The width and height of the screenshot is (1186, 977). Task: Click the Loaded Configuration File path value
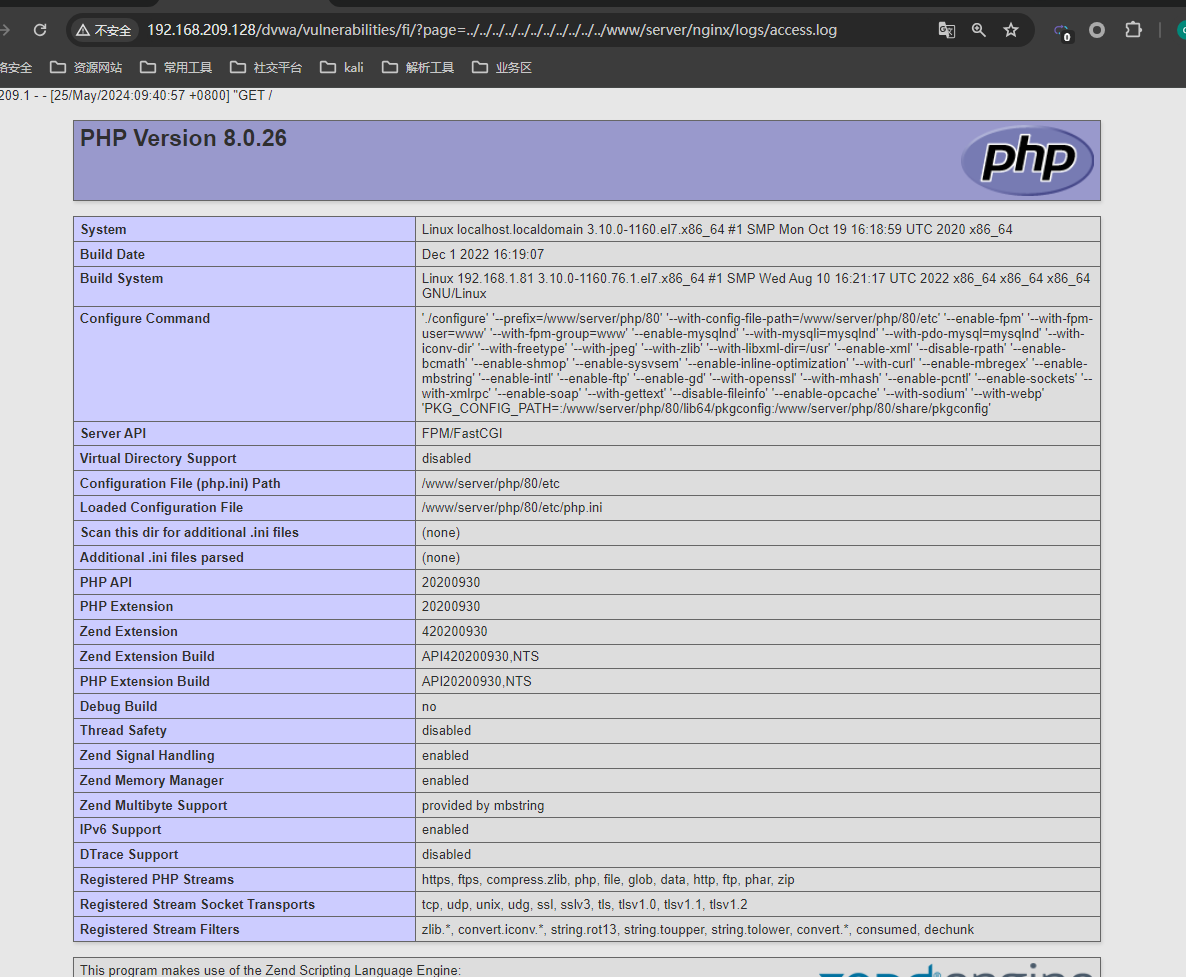512,508
